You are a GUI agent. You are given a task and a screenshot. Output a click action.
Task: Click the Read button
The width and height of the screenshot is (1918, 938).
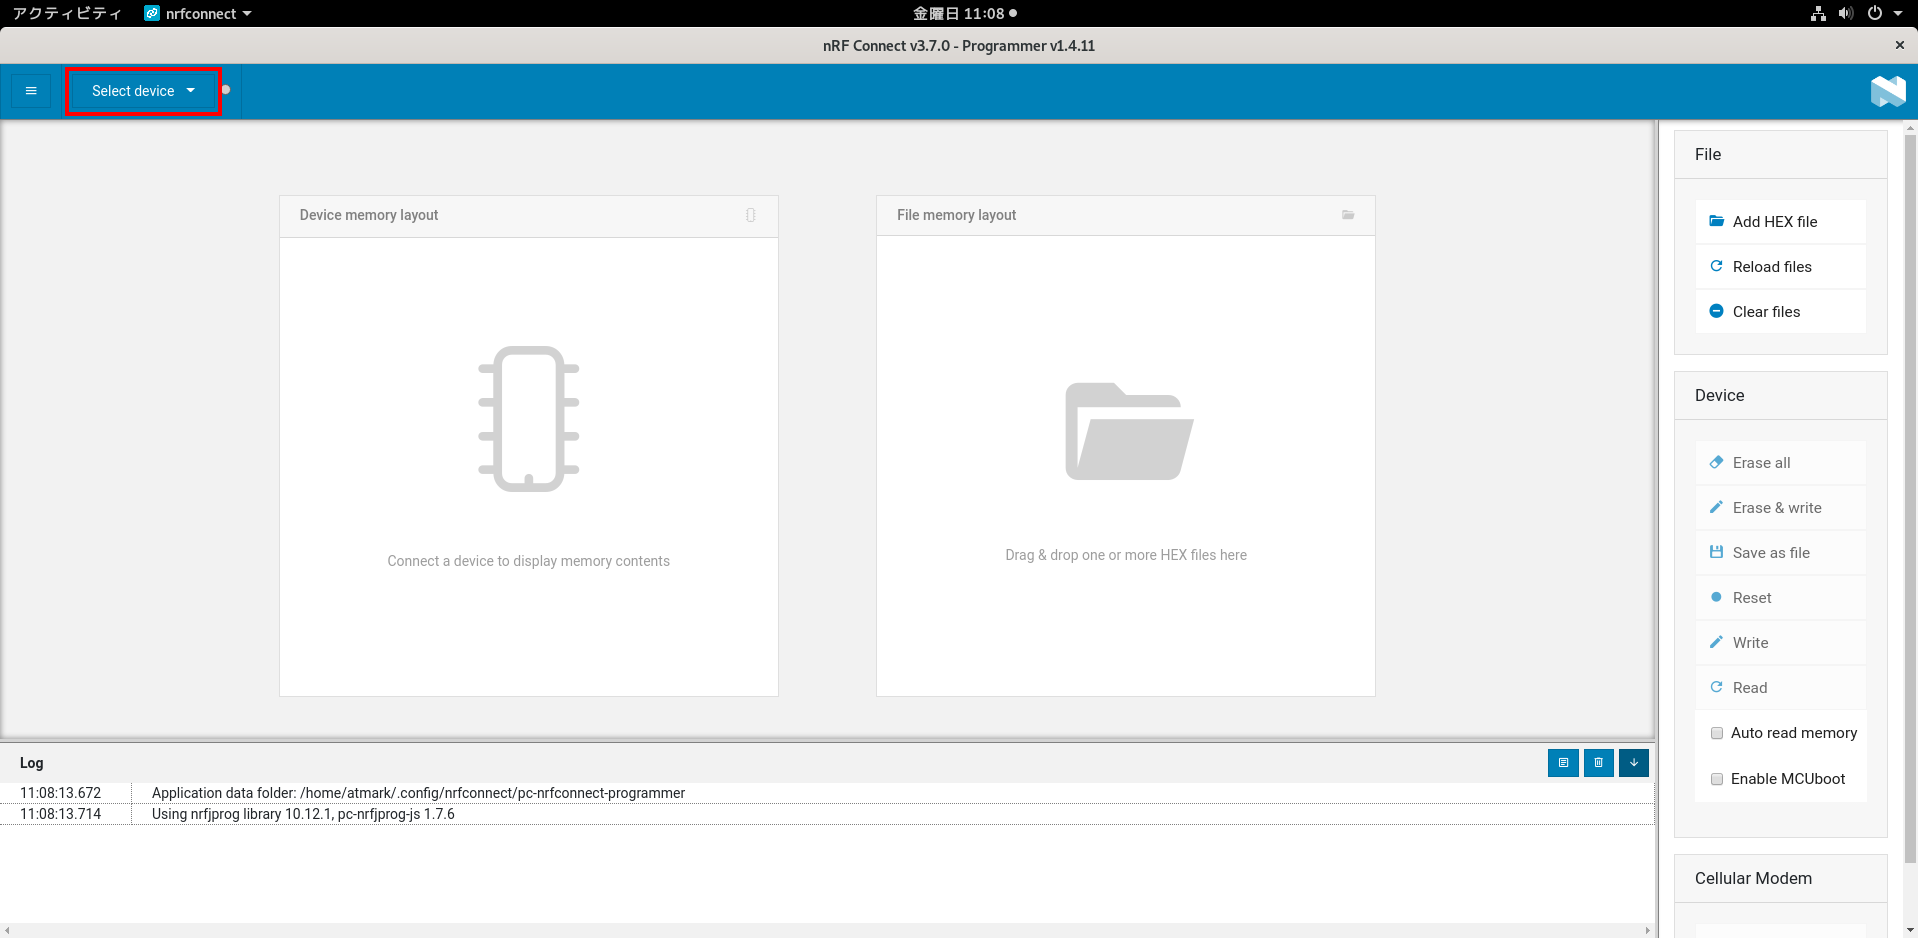pos(1780,688)
